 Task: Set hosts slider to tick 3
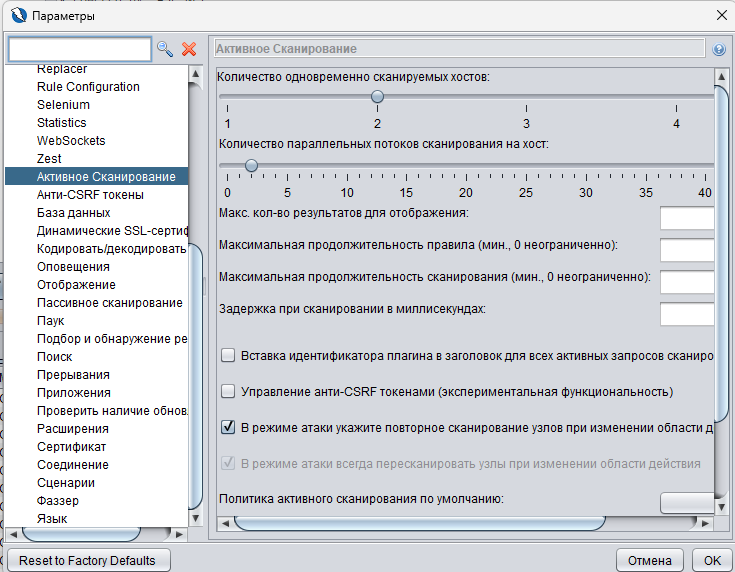526,97
